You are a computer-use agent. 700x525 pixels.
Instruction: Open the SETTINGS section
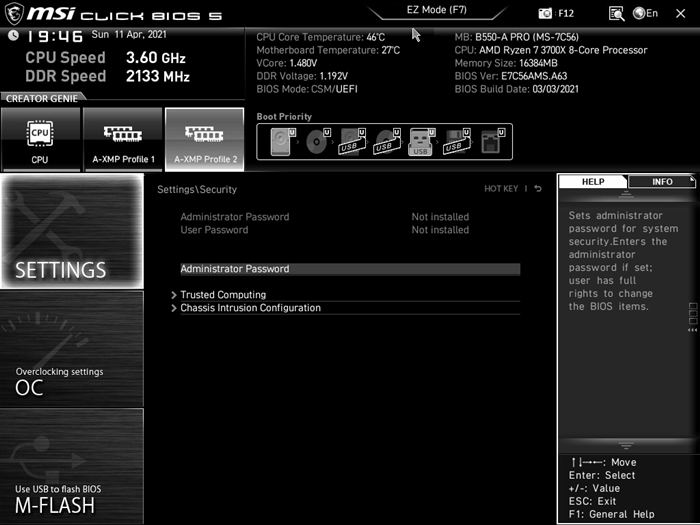point(72,231)
